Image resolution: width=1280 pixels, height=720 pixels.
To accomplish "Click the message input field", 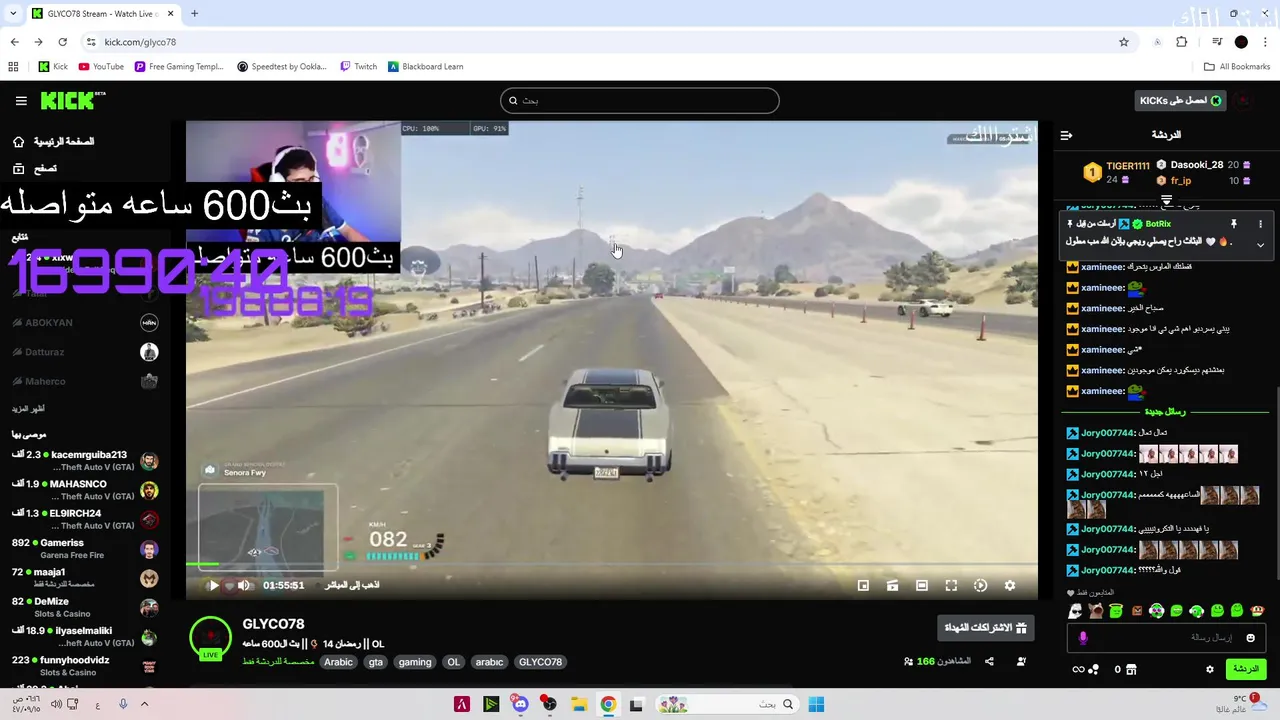I will [1167, 637].
